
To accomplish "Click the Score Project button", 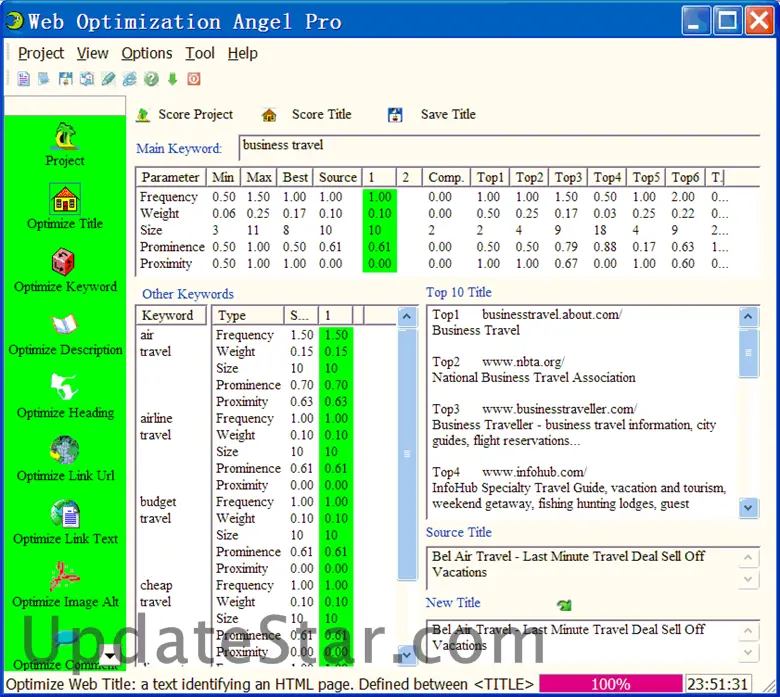I will [x=185, y=115].
